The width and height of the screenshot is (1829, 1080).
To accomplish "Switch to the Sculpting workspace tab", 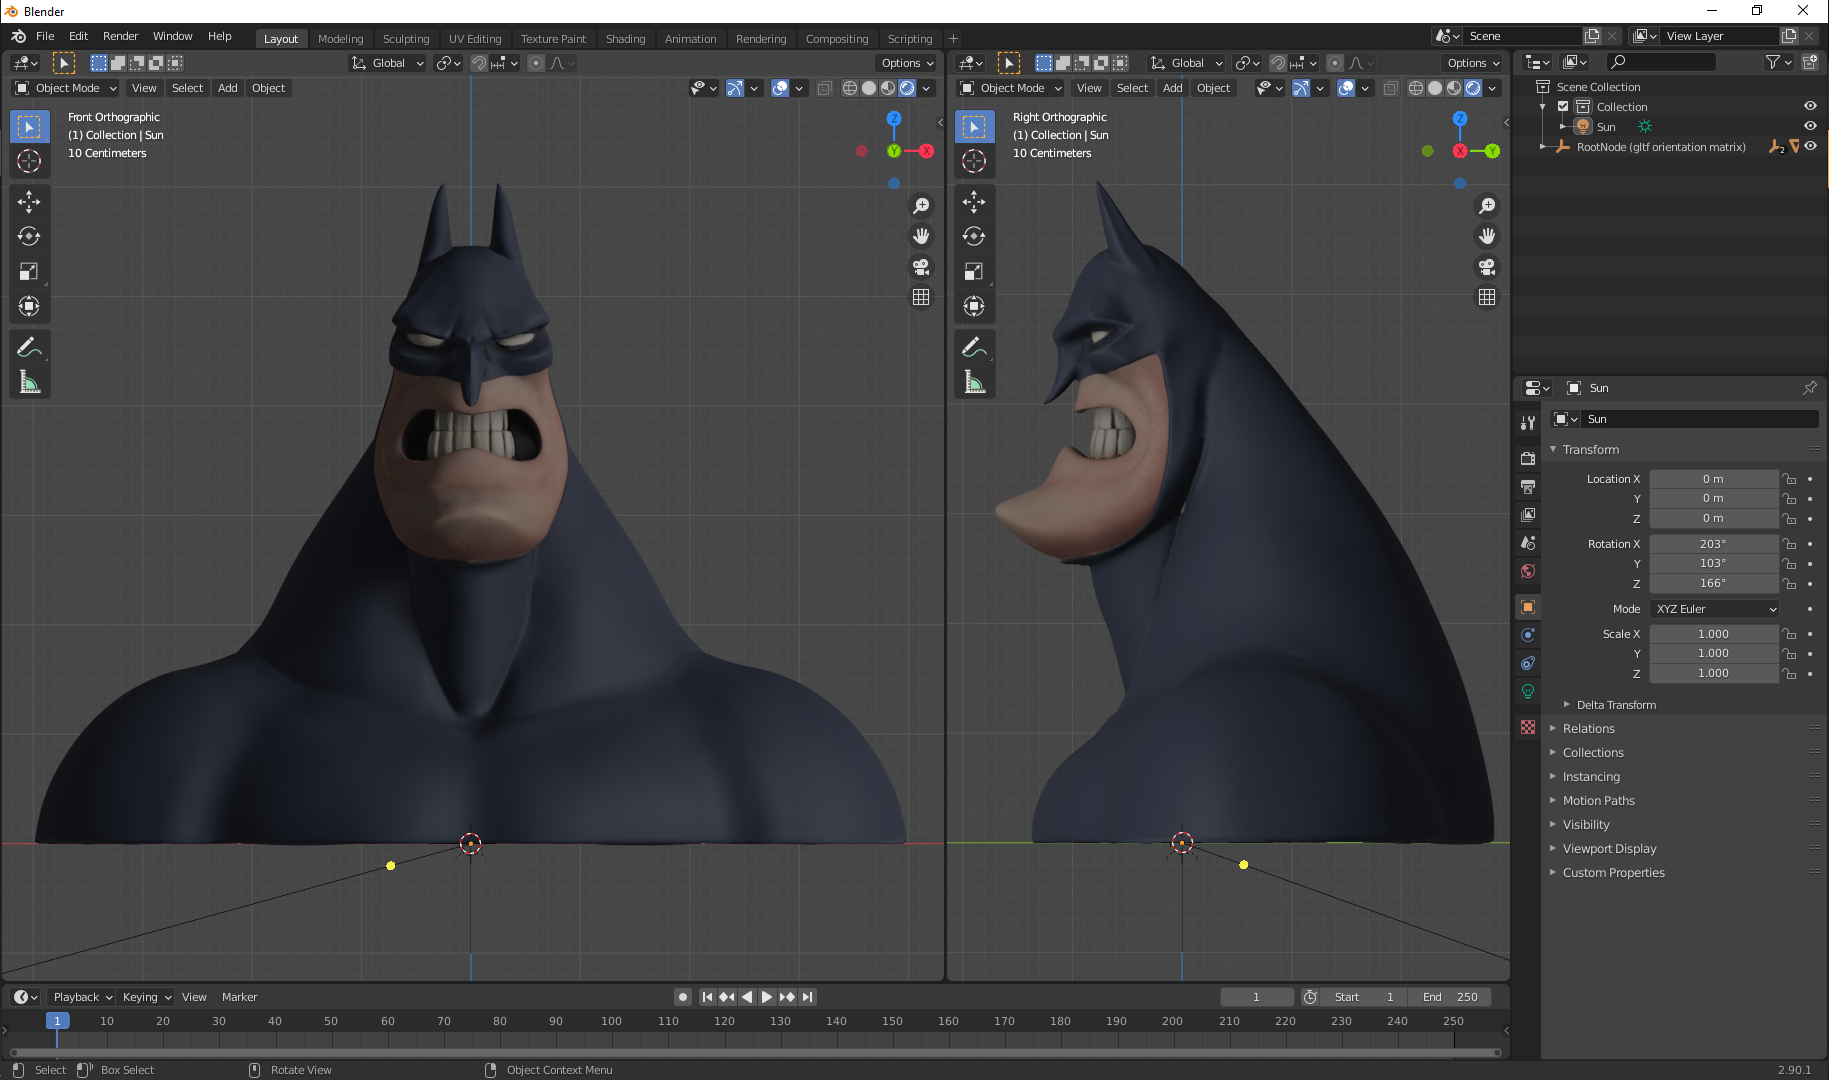I will click(x=406, y=38).
